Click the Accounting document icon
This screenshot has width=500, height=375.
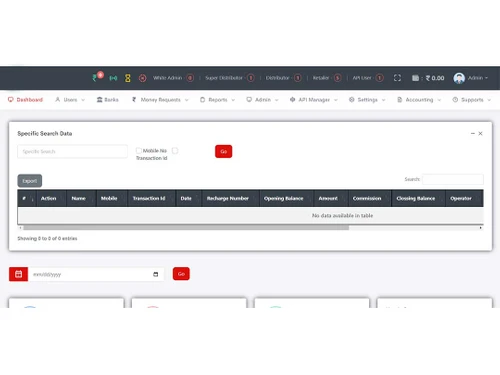tap(399, 100)
